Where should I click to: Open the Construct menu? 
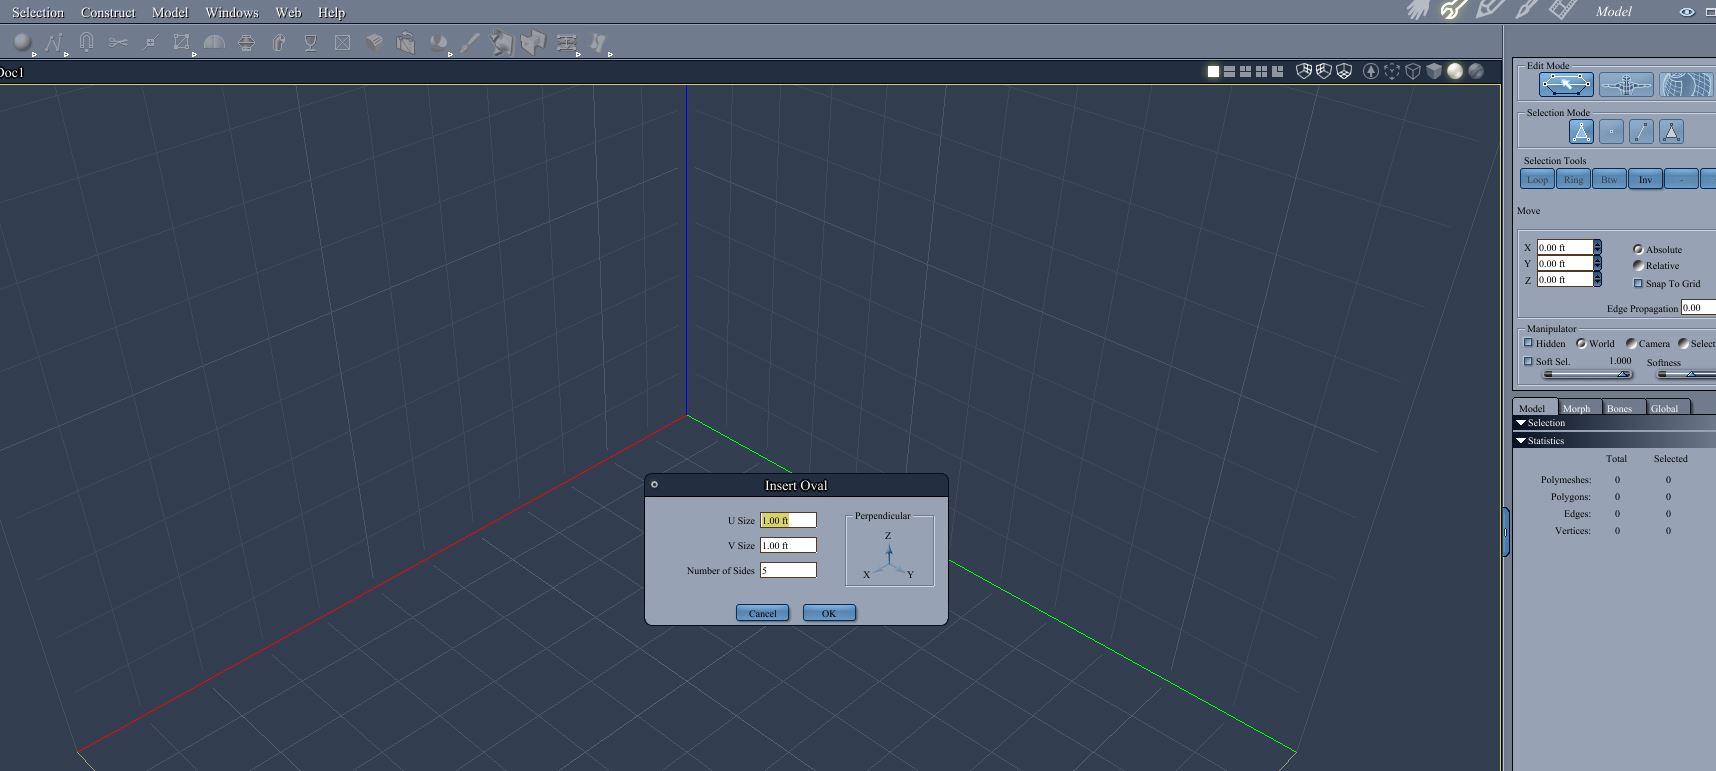tap(108, 12)
